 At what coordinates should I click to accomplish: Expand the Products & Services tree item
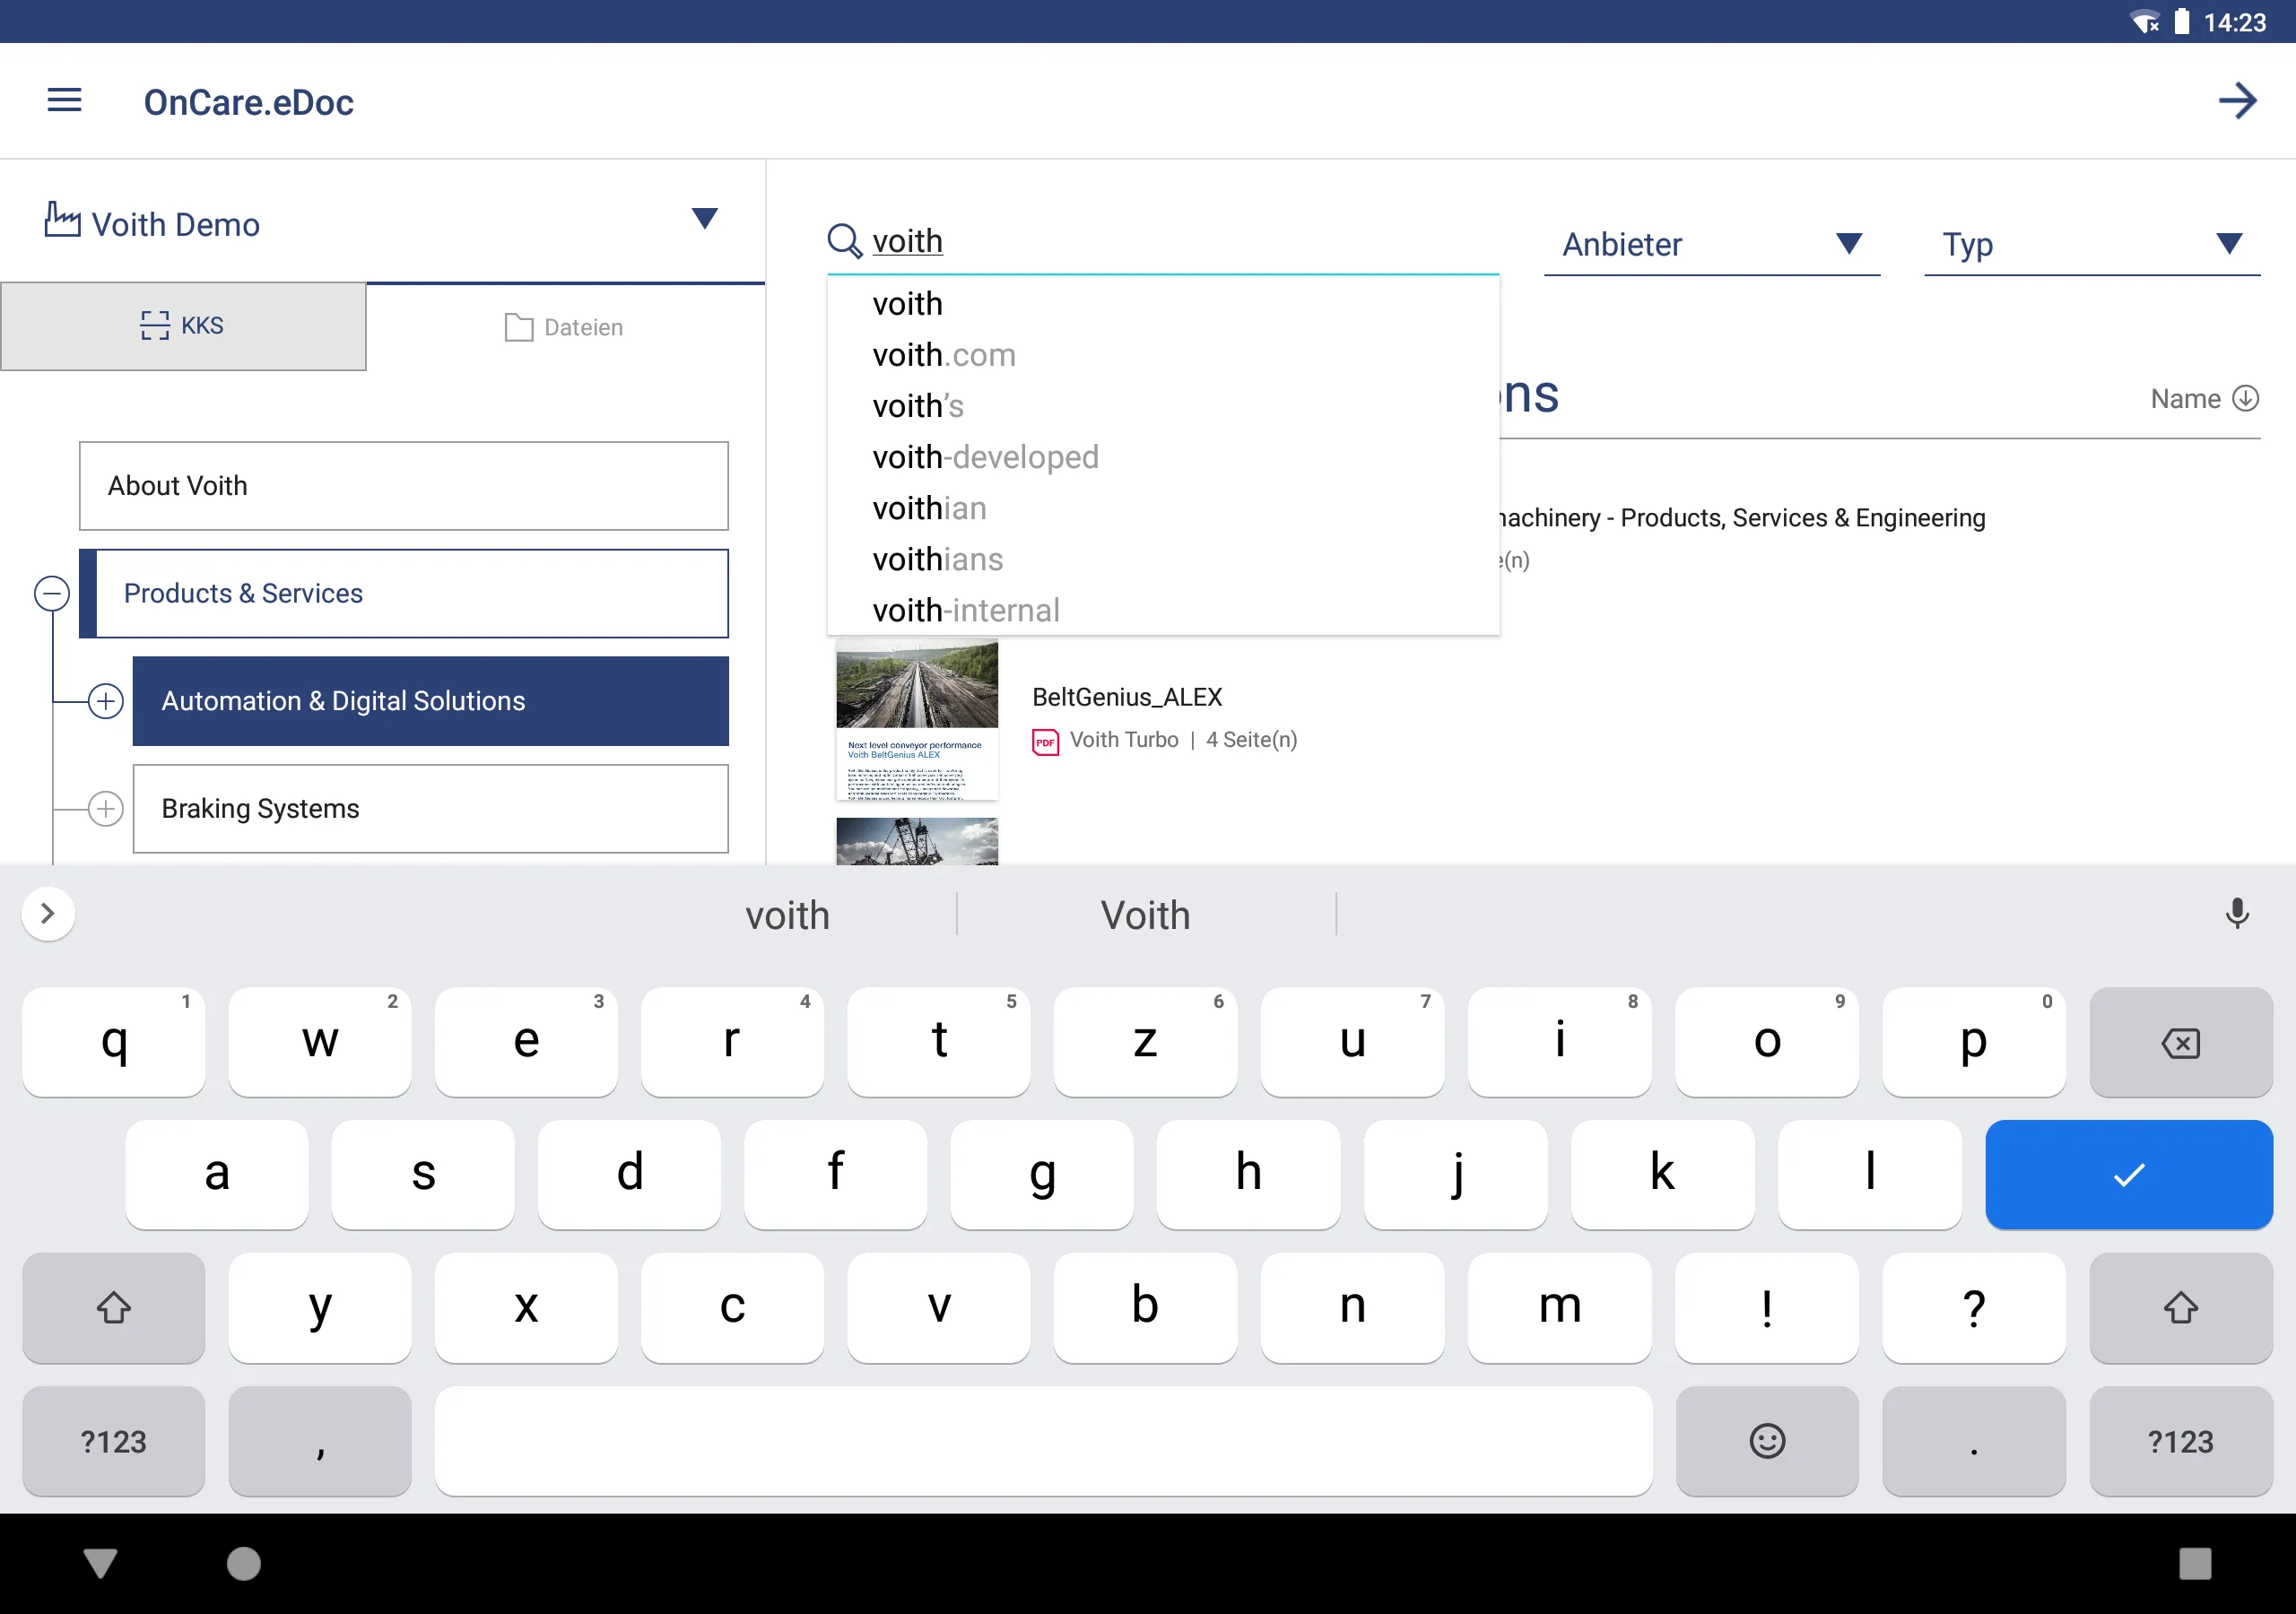point(52,592)
